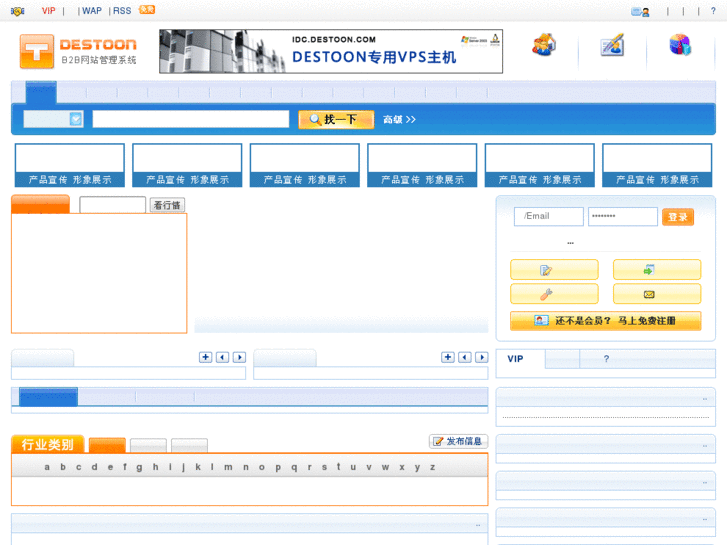
Task: Click the letter s index link
Action: pos(324,467)
